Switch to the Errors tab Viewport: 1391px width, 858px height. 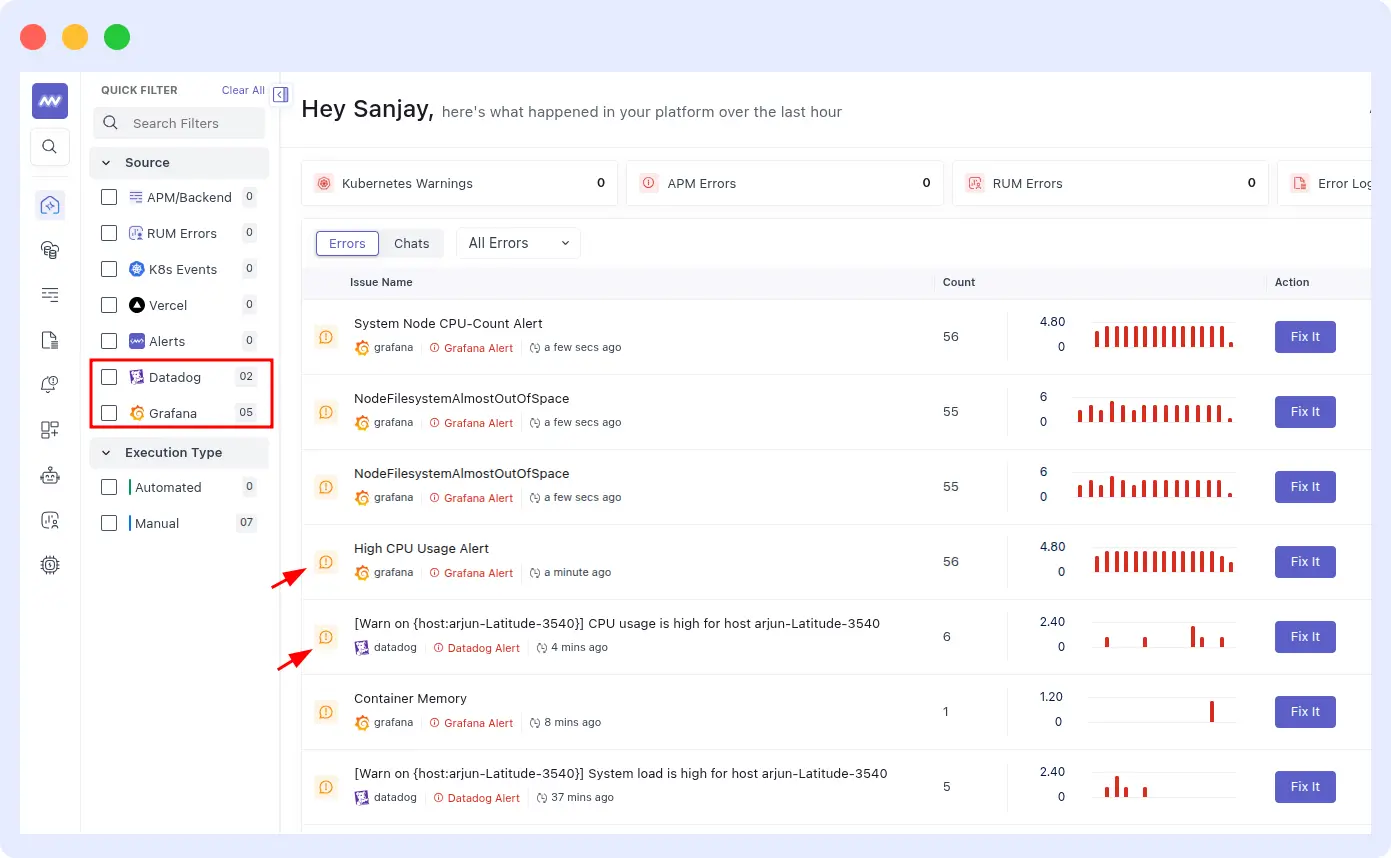347,243
